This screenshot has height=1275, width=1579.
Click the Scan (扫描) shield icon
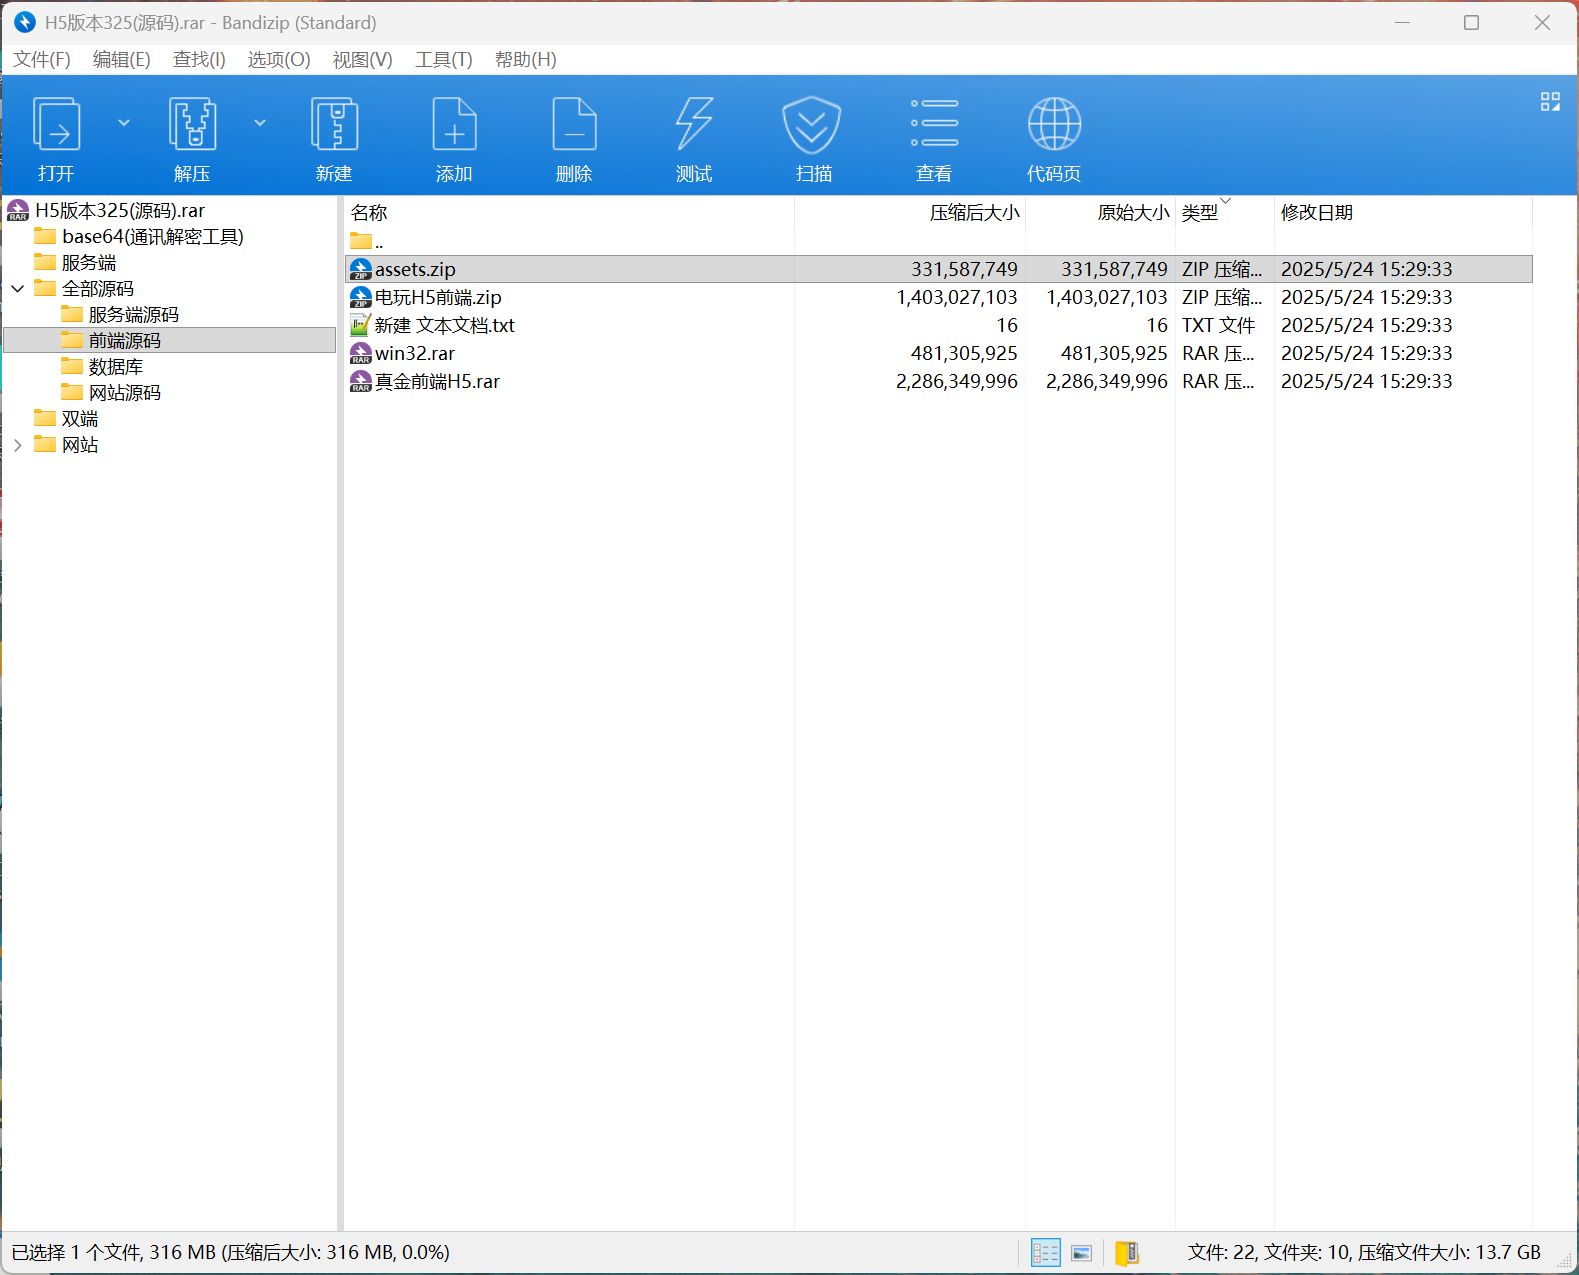[x=812, y=125]
